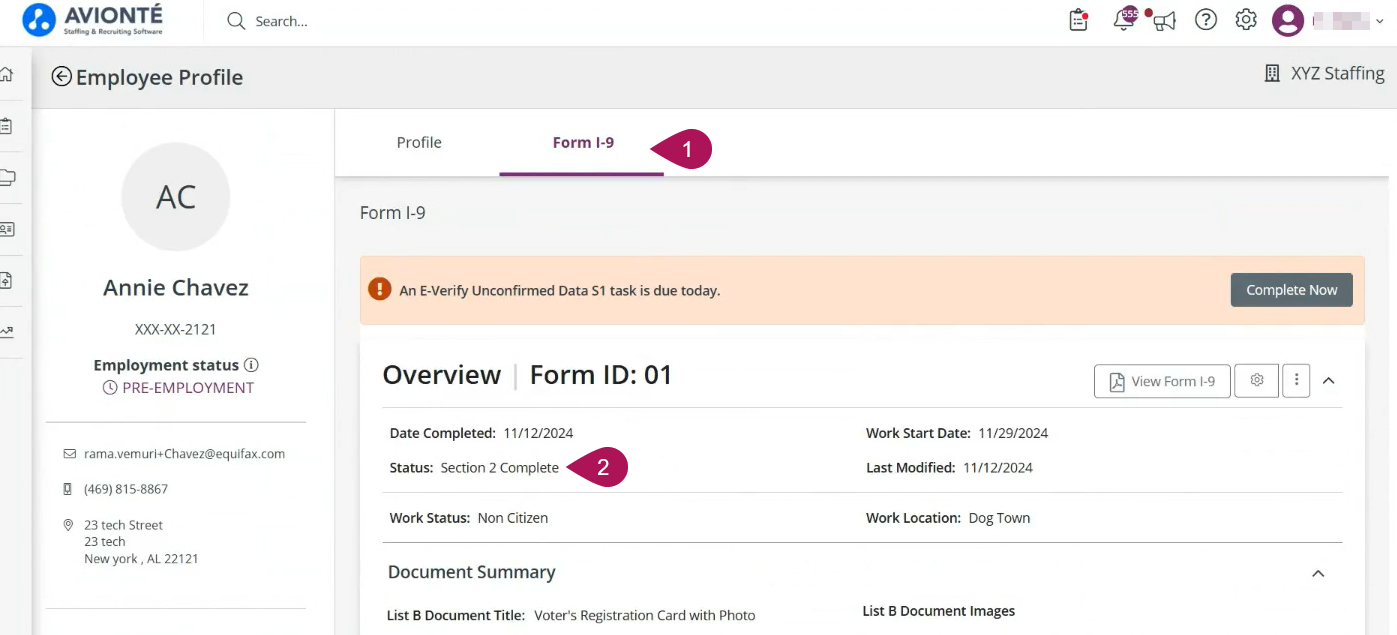Image resolution: width=1397 pixels, height=635 pixels.
Task: Click the purple user avatar icon
Action: coord(1288,20)
